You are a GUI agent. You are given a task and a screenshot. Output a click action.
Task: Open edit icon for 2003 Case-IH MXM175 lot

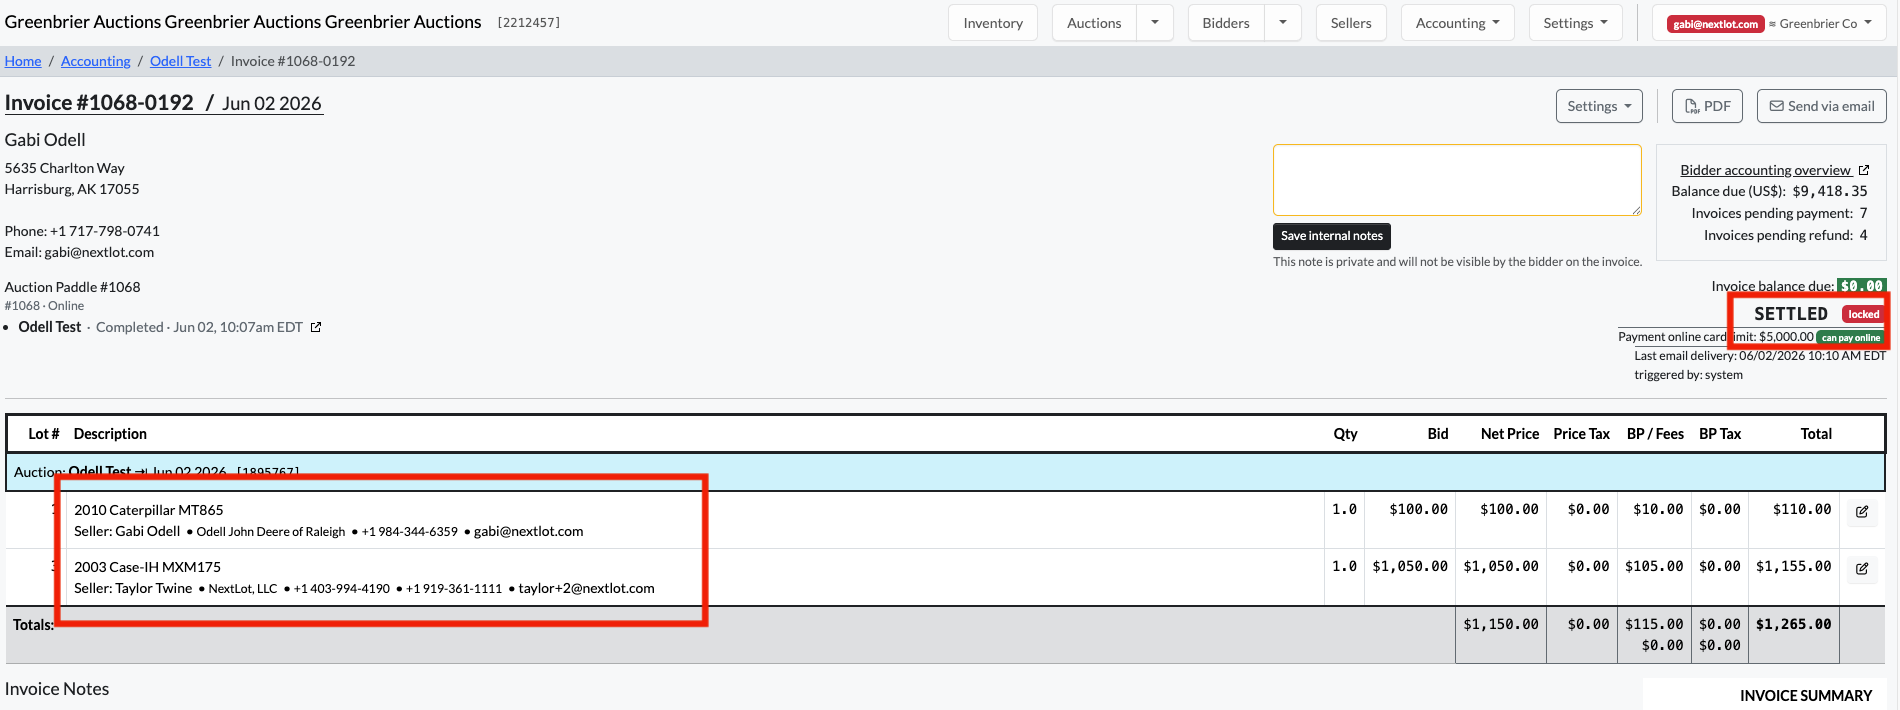pyautogui.click(x=1862, y=568)
